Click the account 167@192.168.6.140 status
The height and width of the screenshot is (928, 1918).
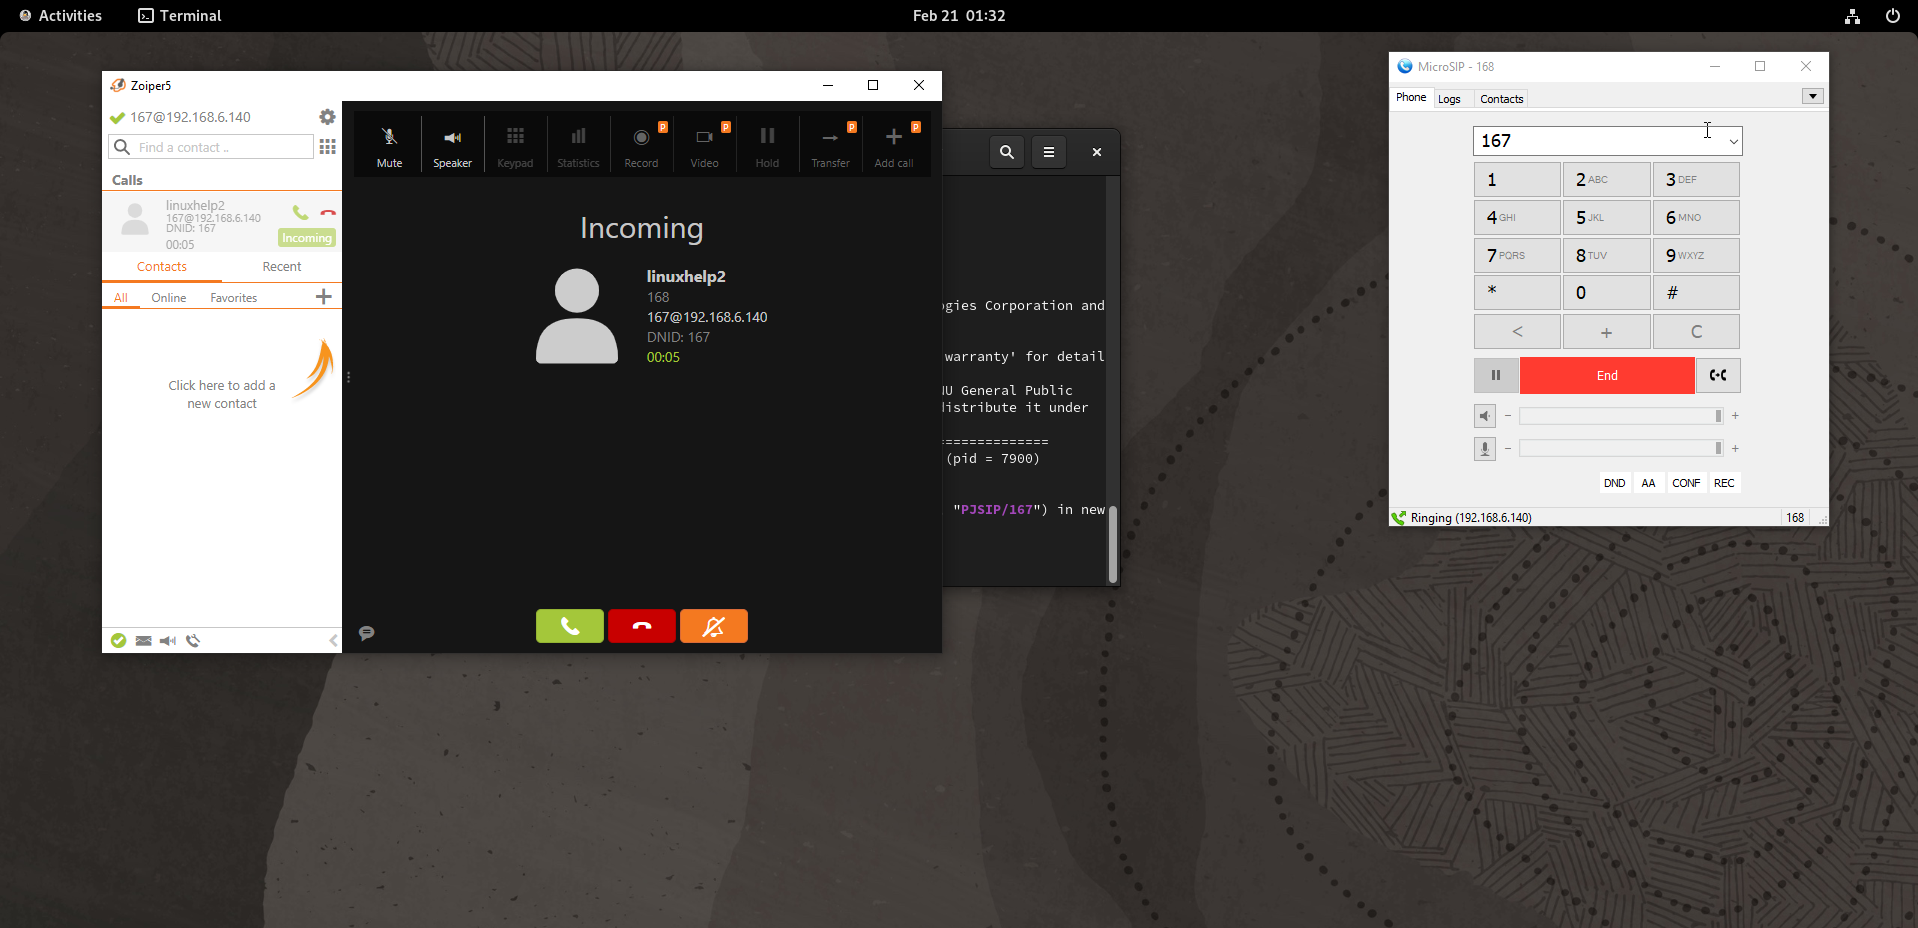(181, 117)
